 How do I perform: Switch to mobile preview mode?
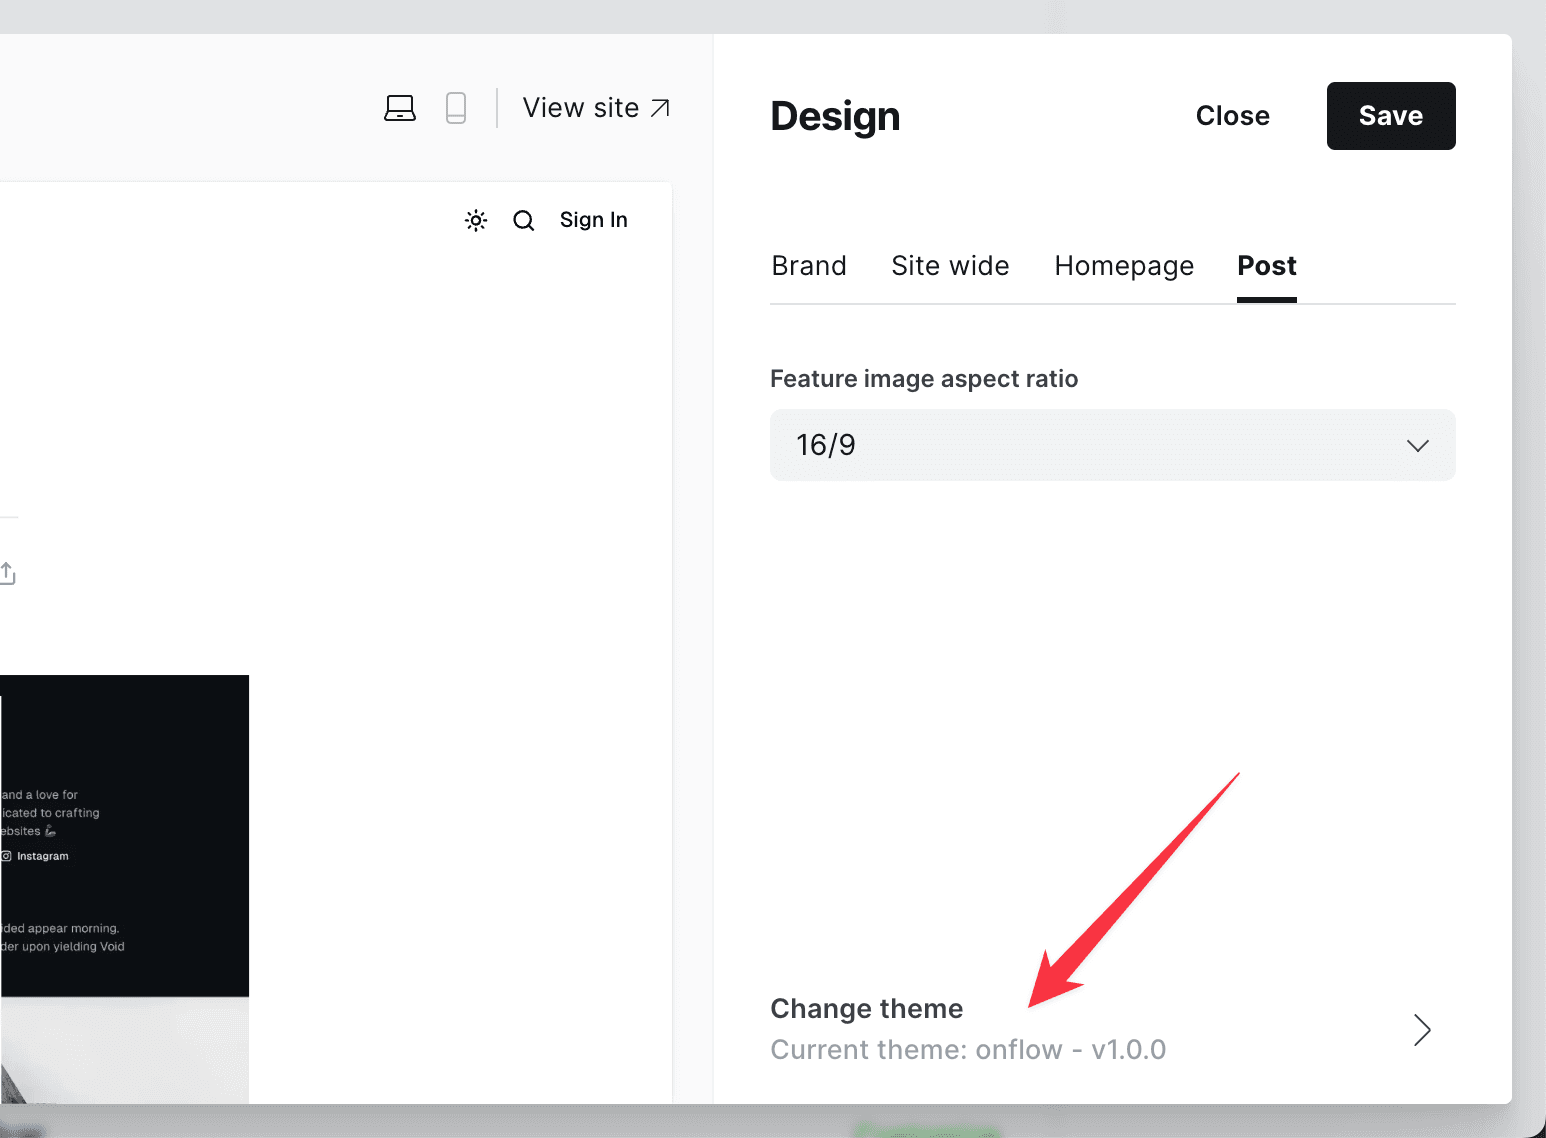[x=456, y=108]
